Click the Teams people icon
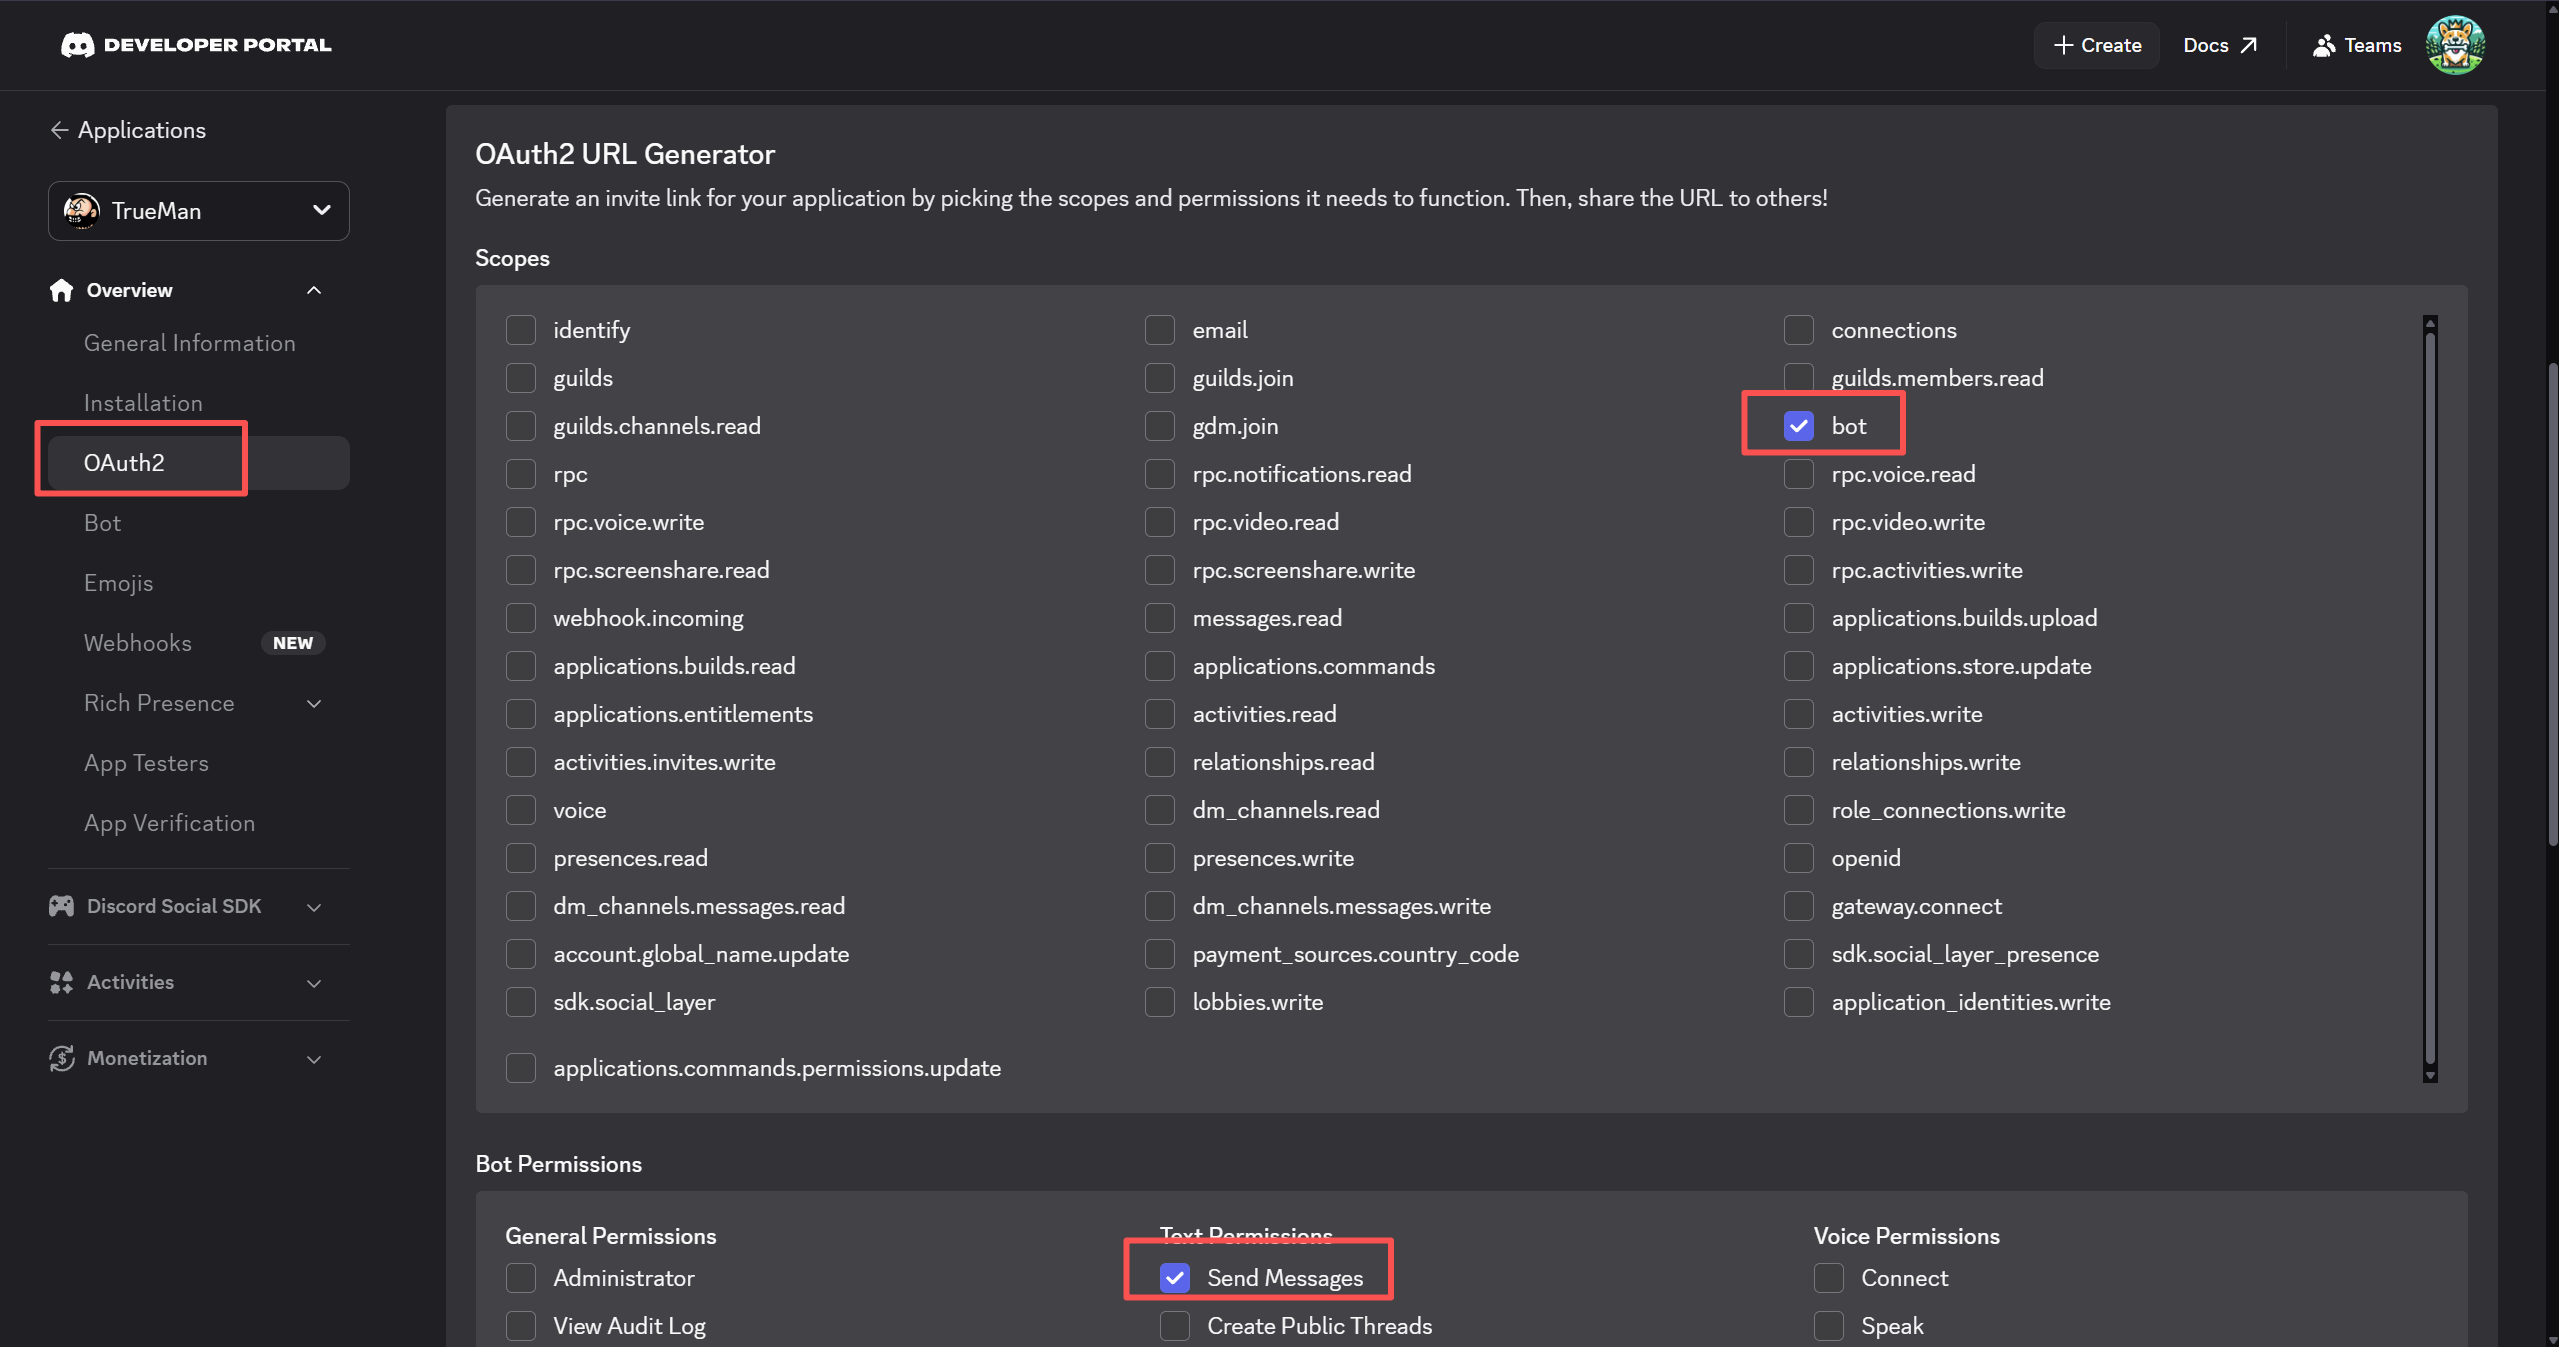Image resolution: width=2559 pixels, height=1347 pixels. (2324, 45)
